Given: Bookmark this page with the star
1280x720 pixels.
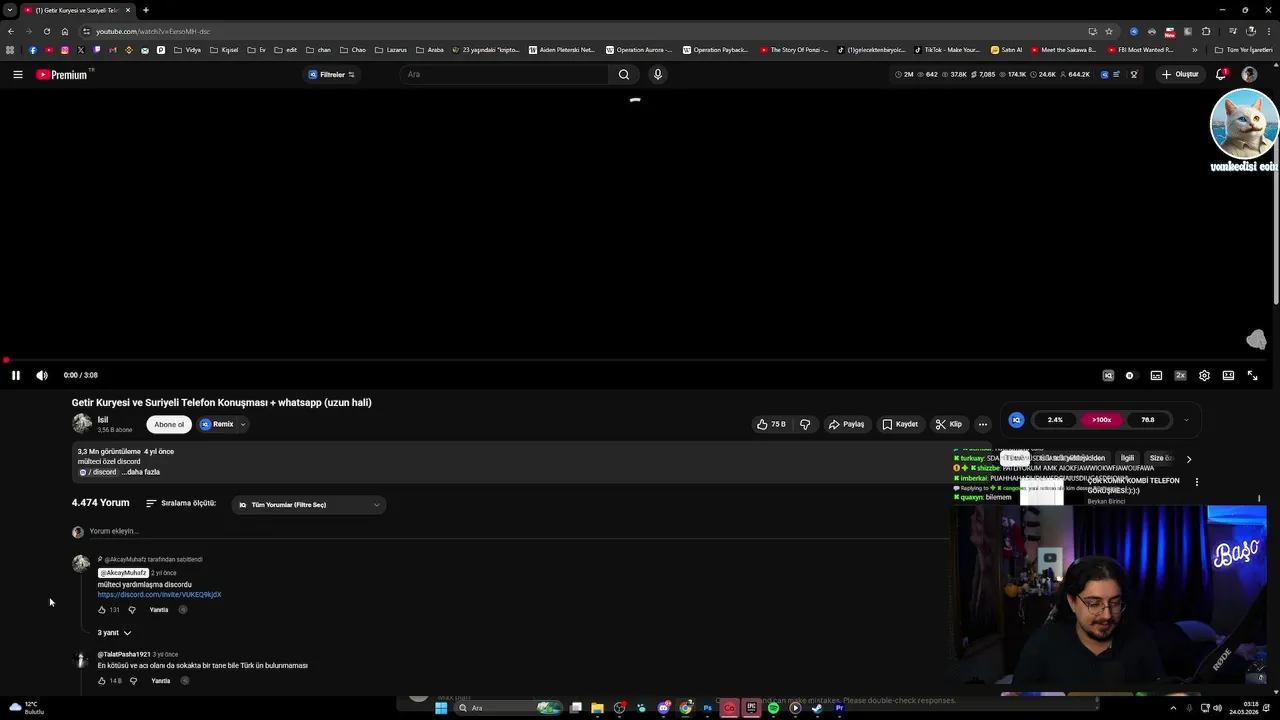Looking at the screenshot, I should [x=1108, y=31].
